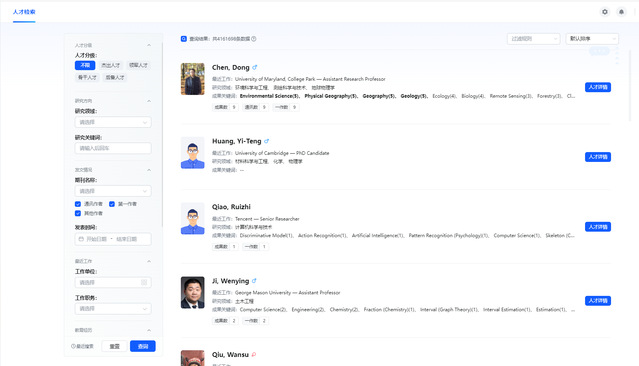Open Chen, Dong's profile photo
The image size is (639, 366).
pos(193,79)
